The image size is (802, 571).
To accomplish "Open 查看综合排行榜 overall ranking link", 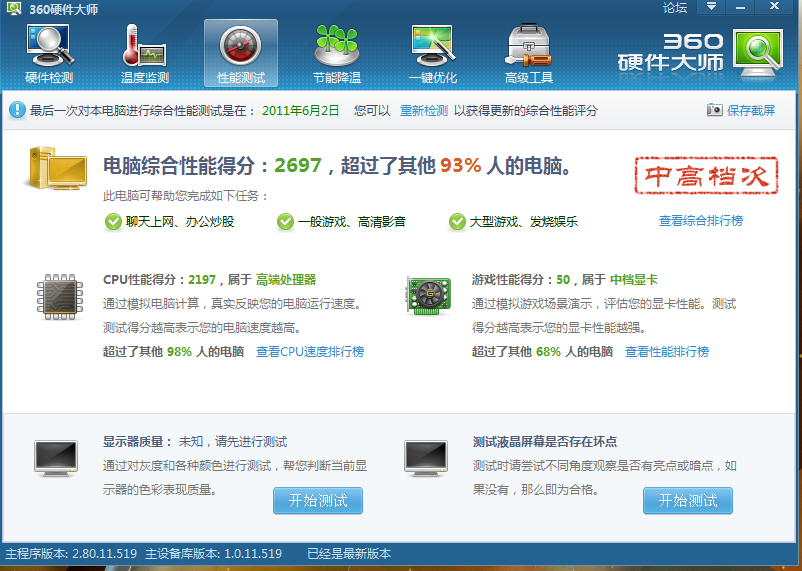I will pyautogui.click(x=701, y=221).
